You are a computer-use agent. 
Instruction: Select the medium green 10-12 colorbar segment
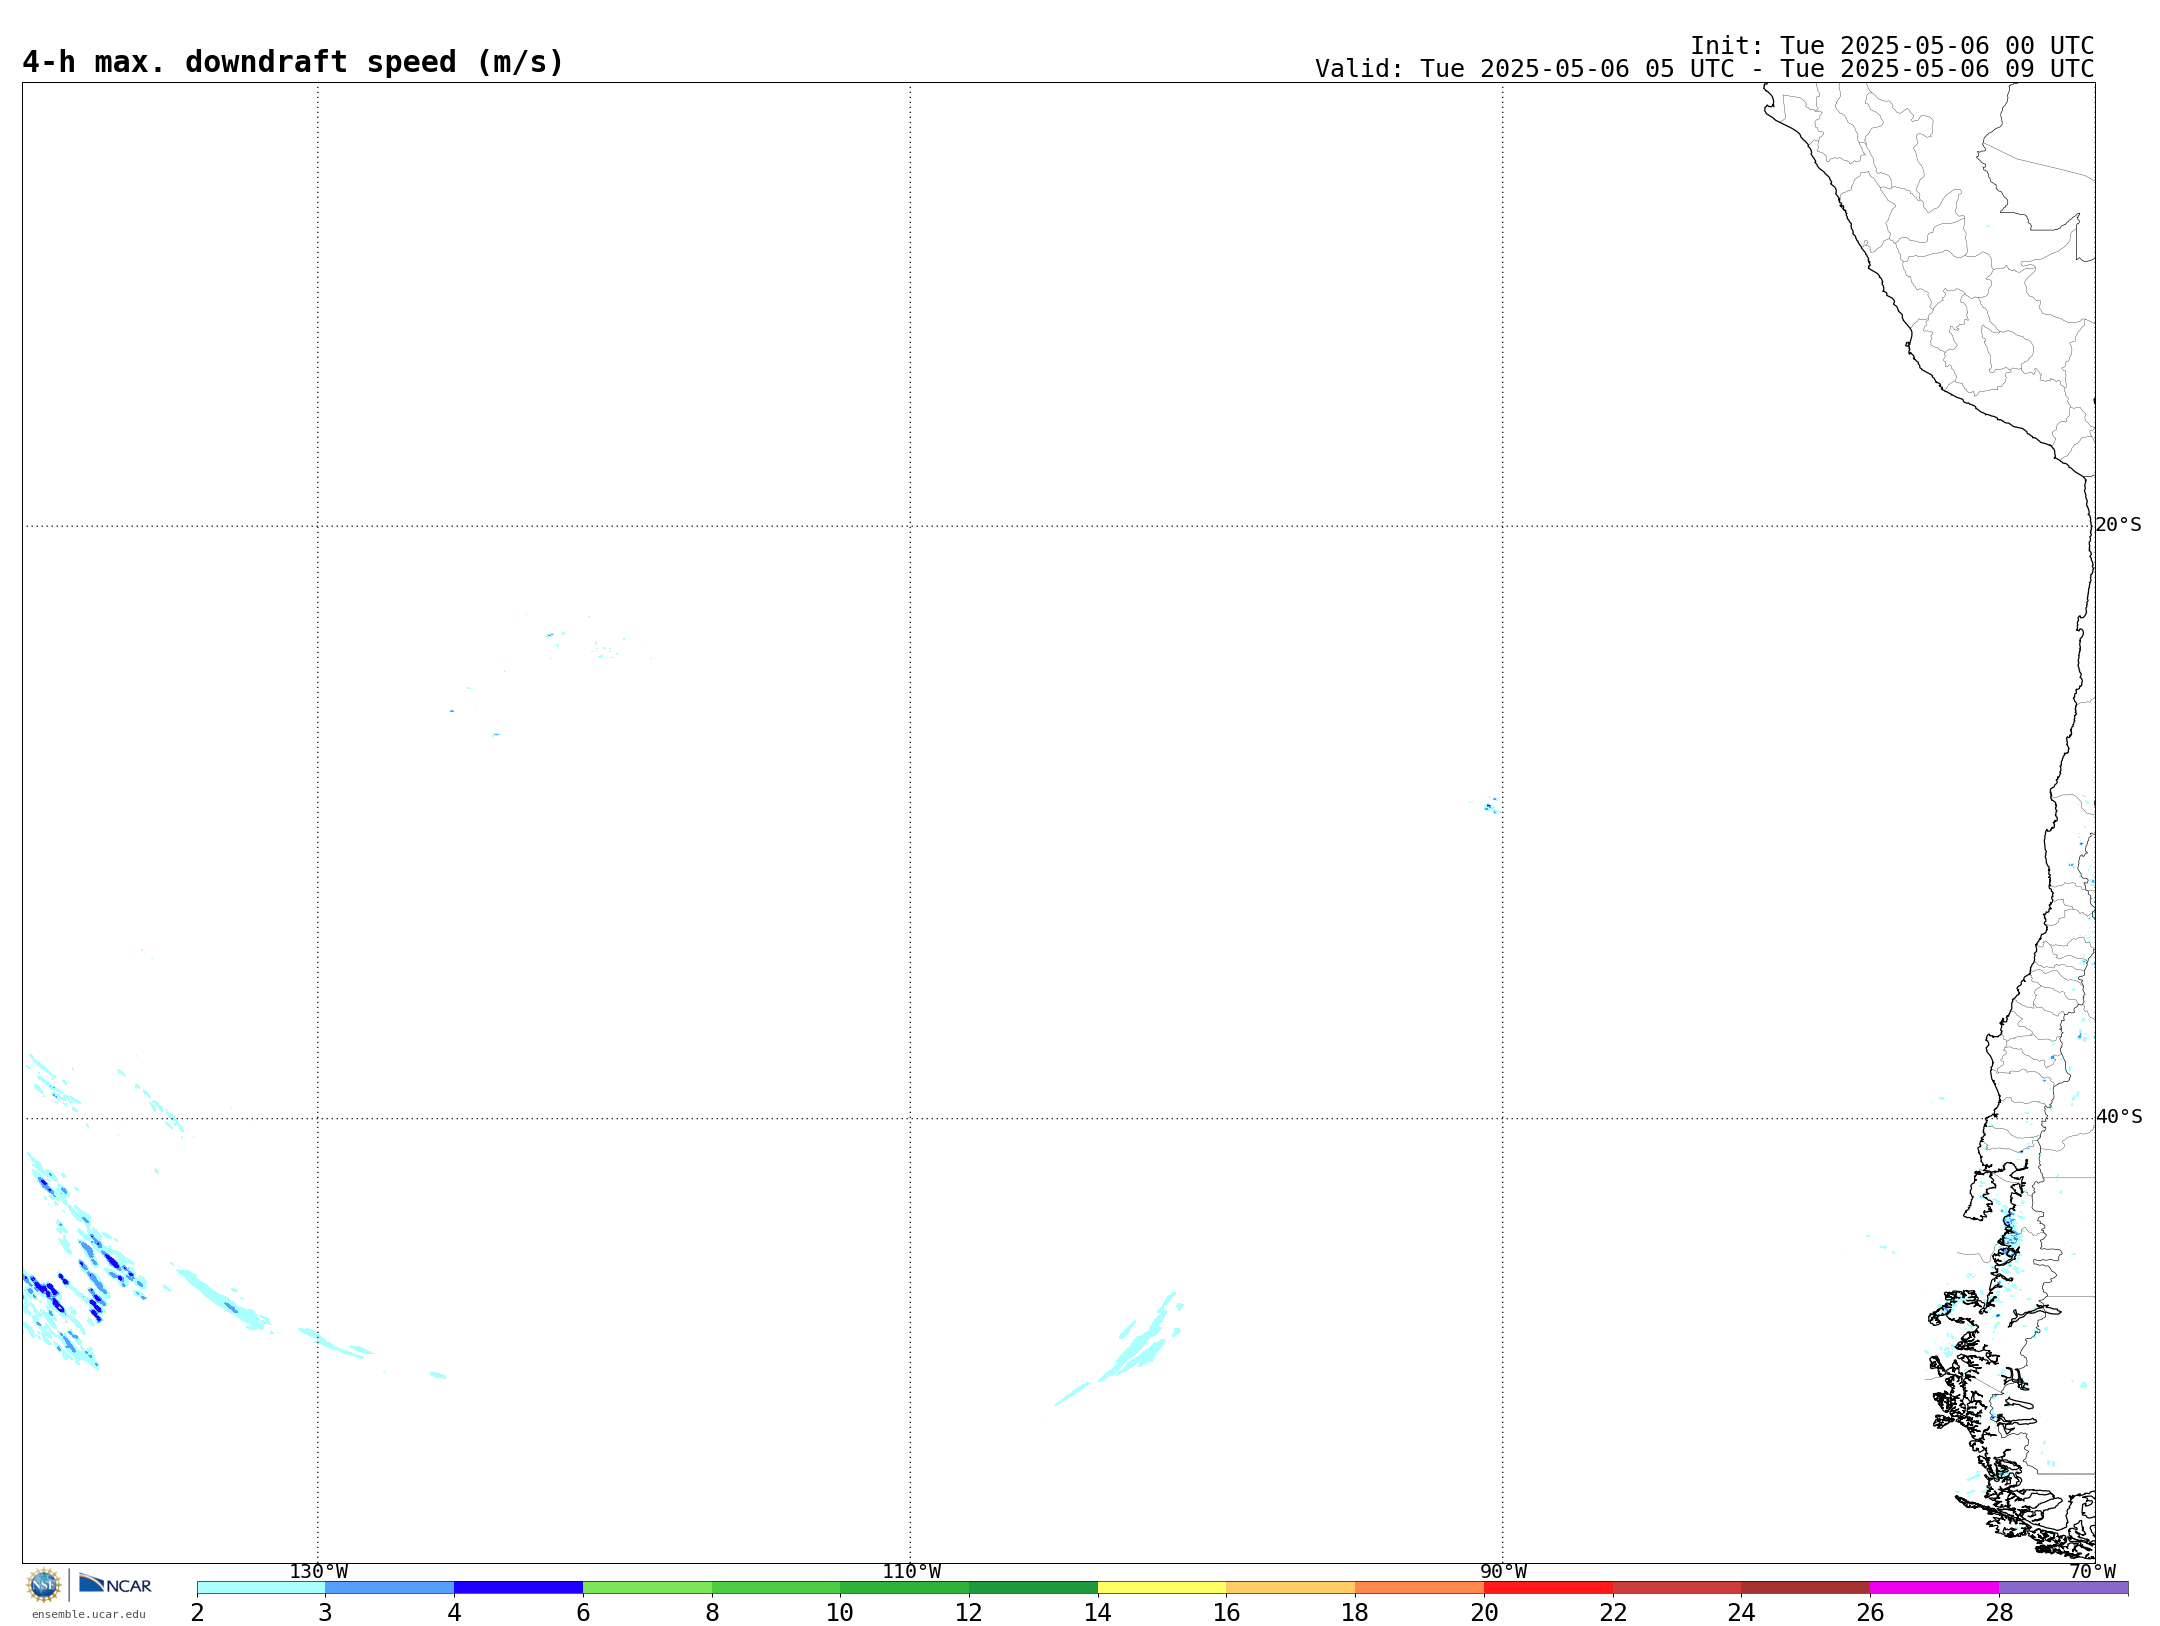(905, 1588)
